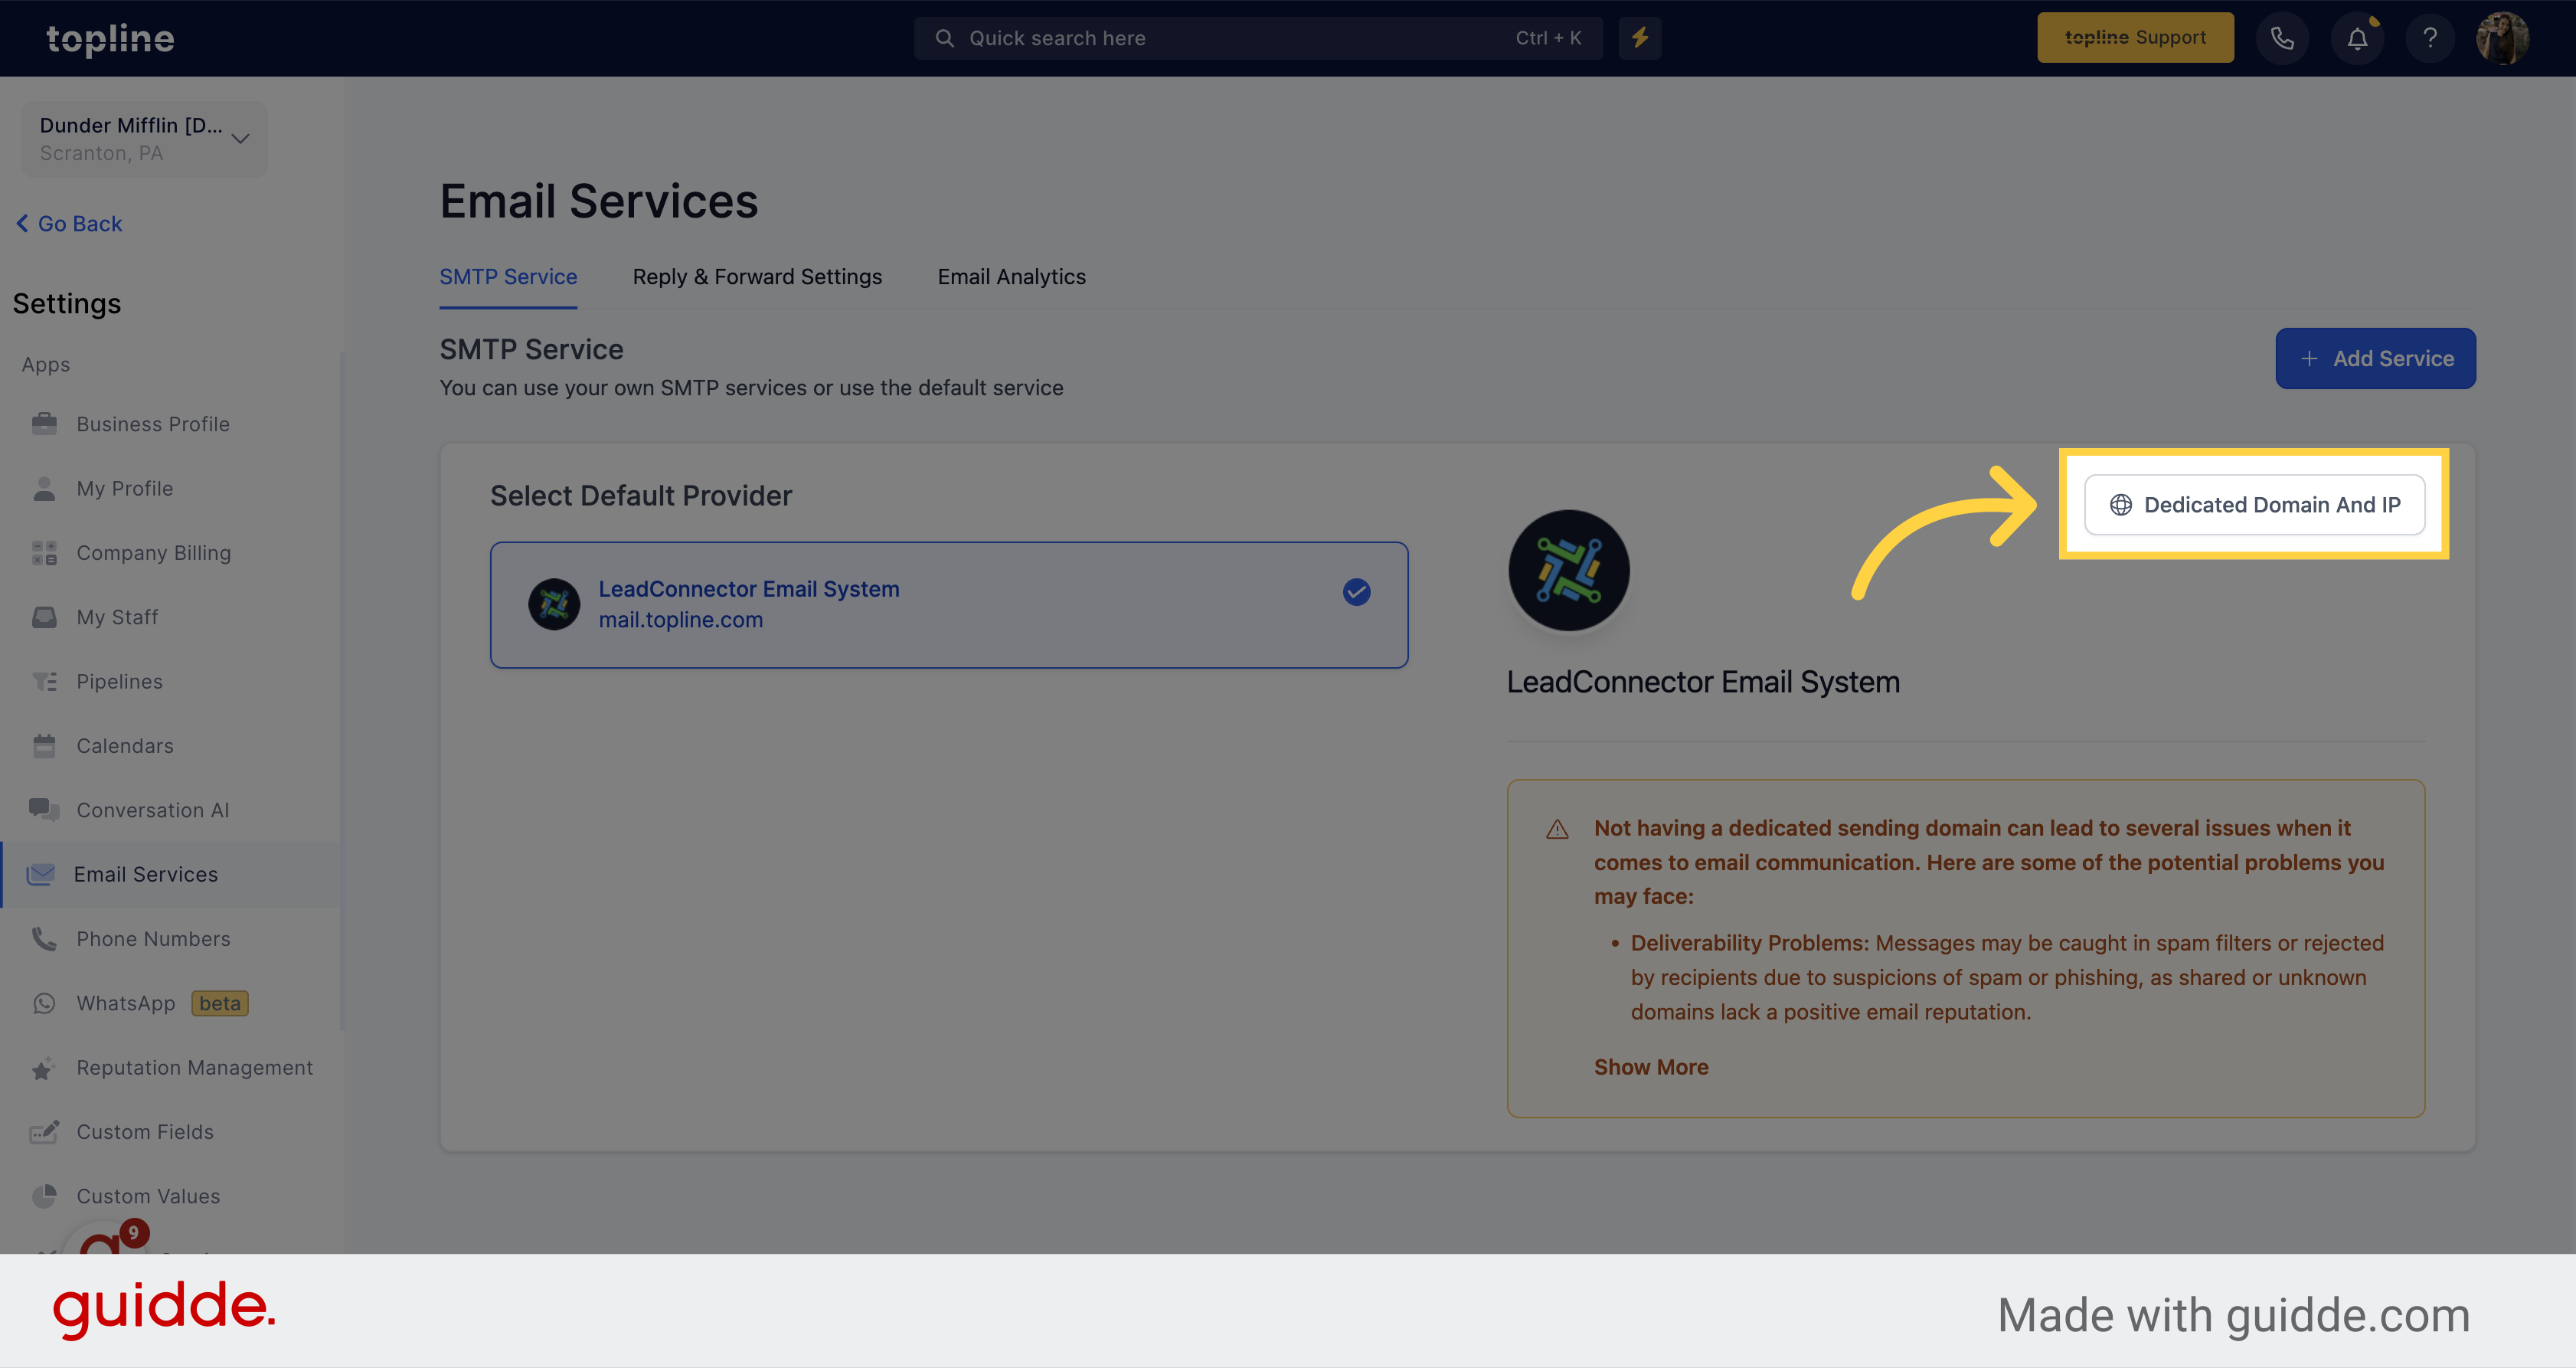Open the notifications bell
The height and width of the screenshot is (1368, 2576).
2357,38
